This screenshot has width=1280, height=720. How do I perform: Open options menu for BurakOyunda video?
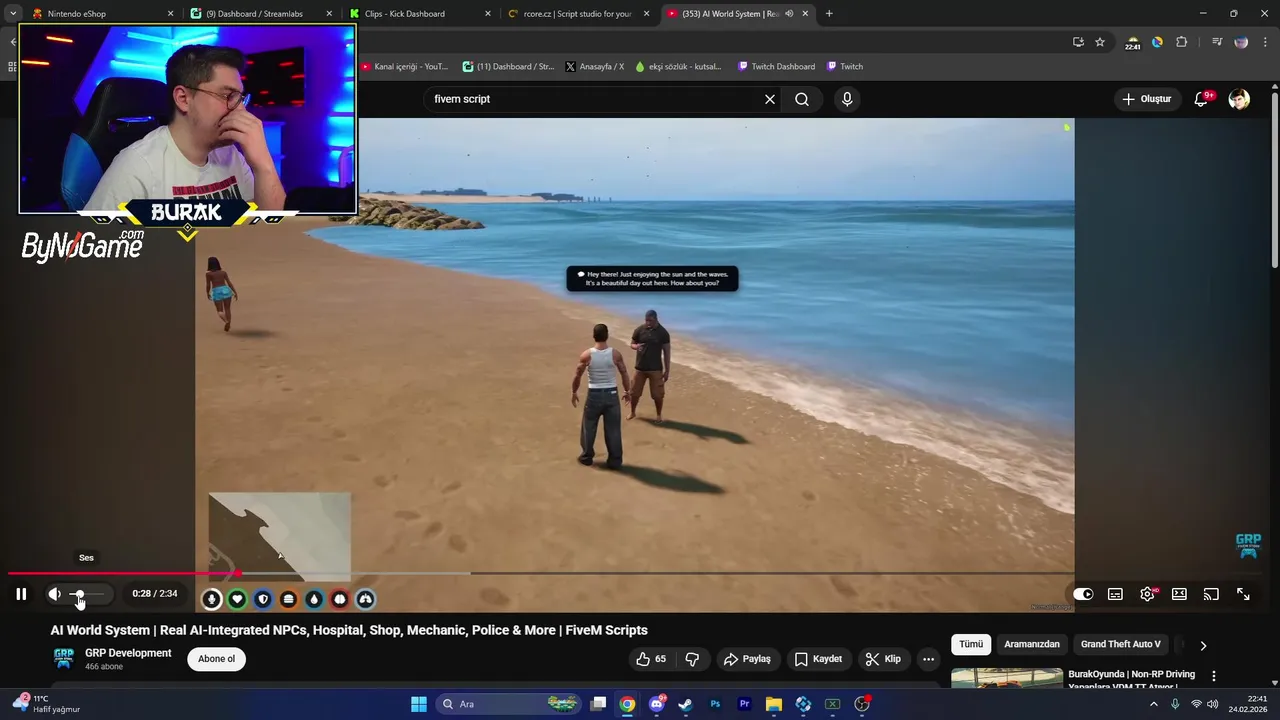point(1214,676)
